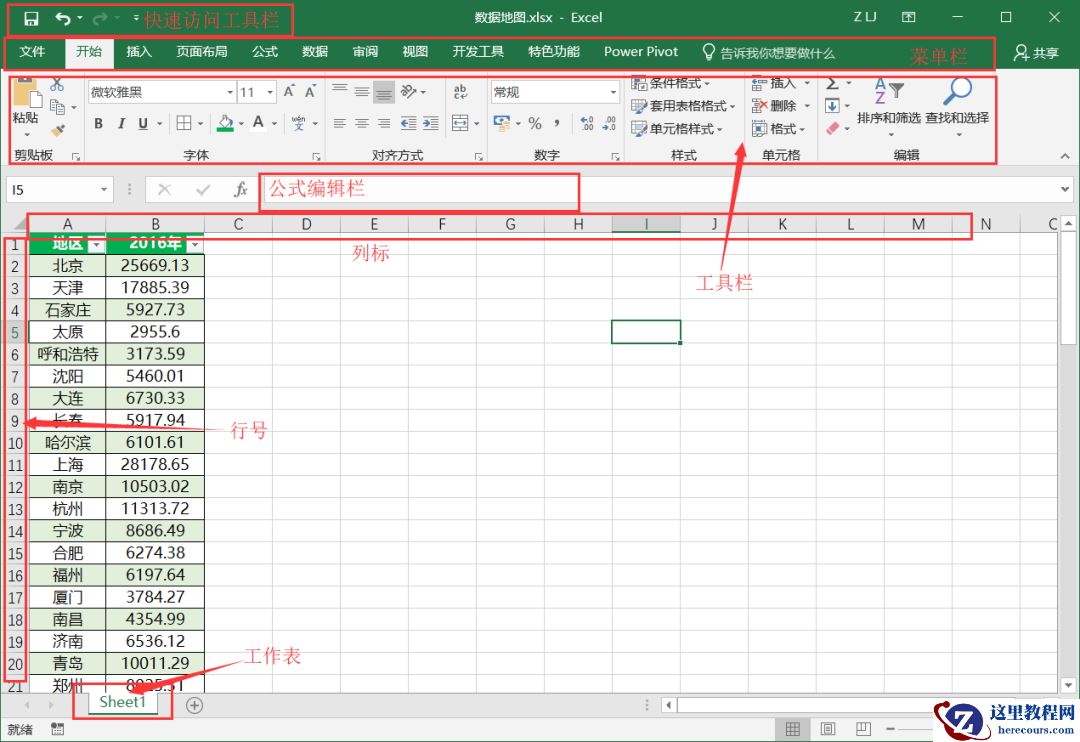Select the Format Painter brush icon

[x=57, y=130]
